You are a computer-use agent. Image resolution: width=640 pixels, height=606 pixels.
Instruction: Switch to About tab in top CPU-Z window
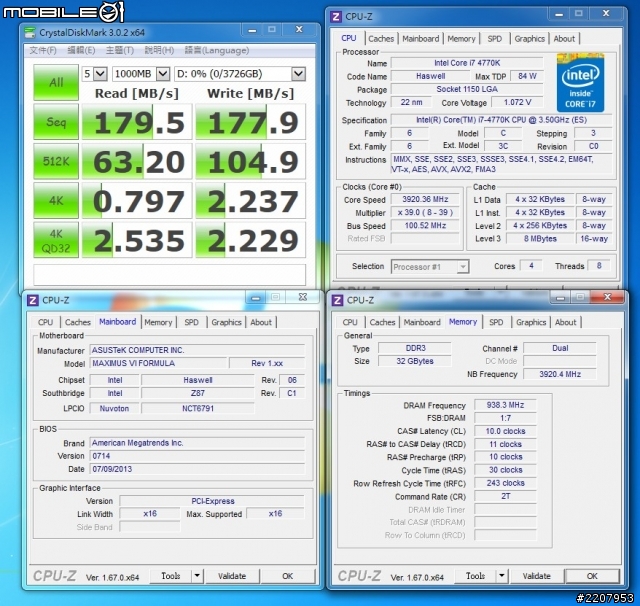click(564, 39)
